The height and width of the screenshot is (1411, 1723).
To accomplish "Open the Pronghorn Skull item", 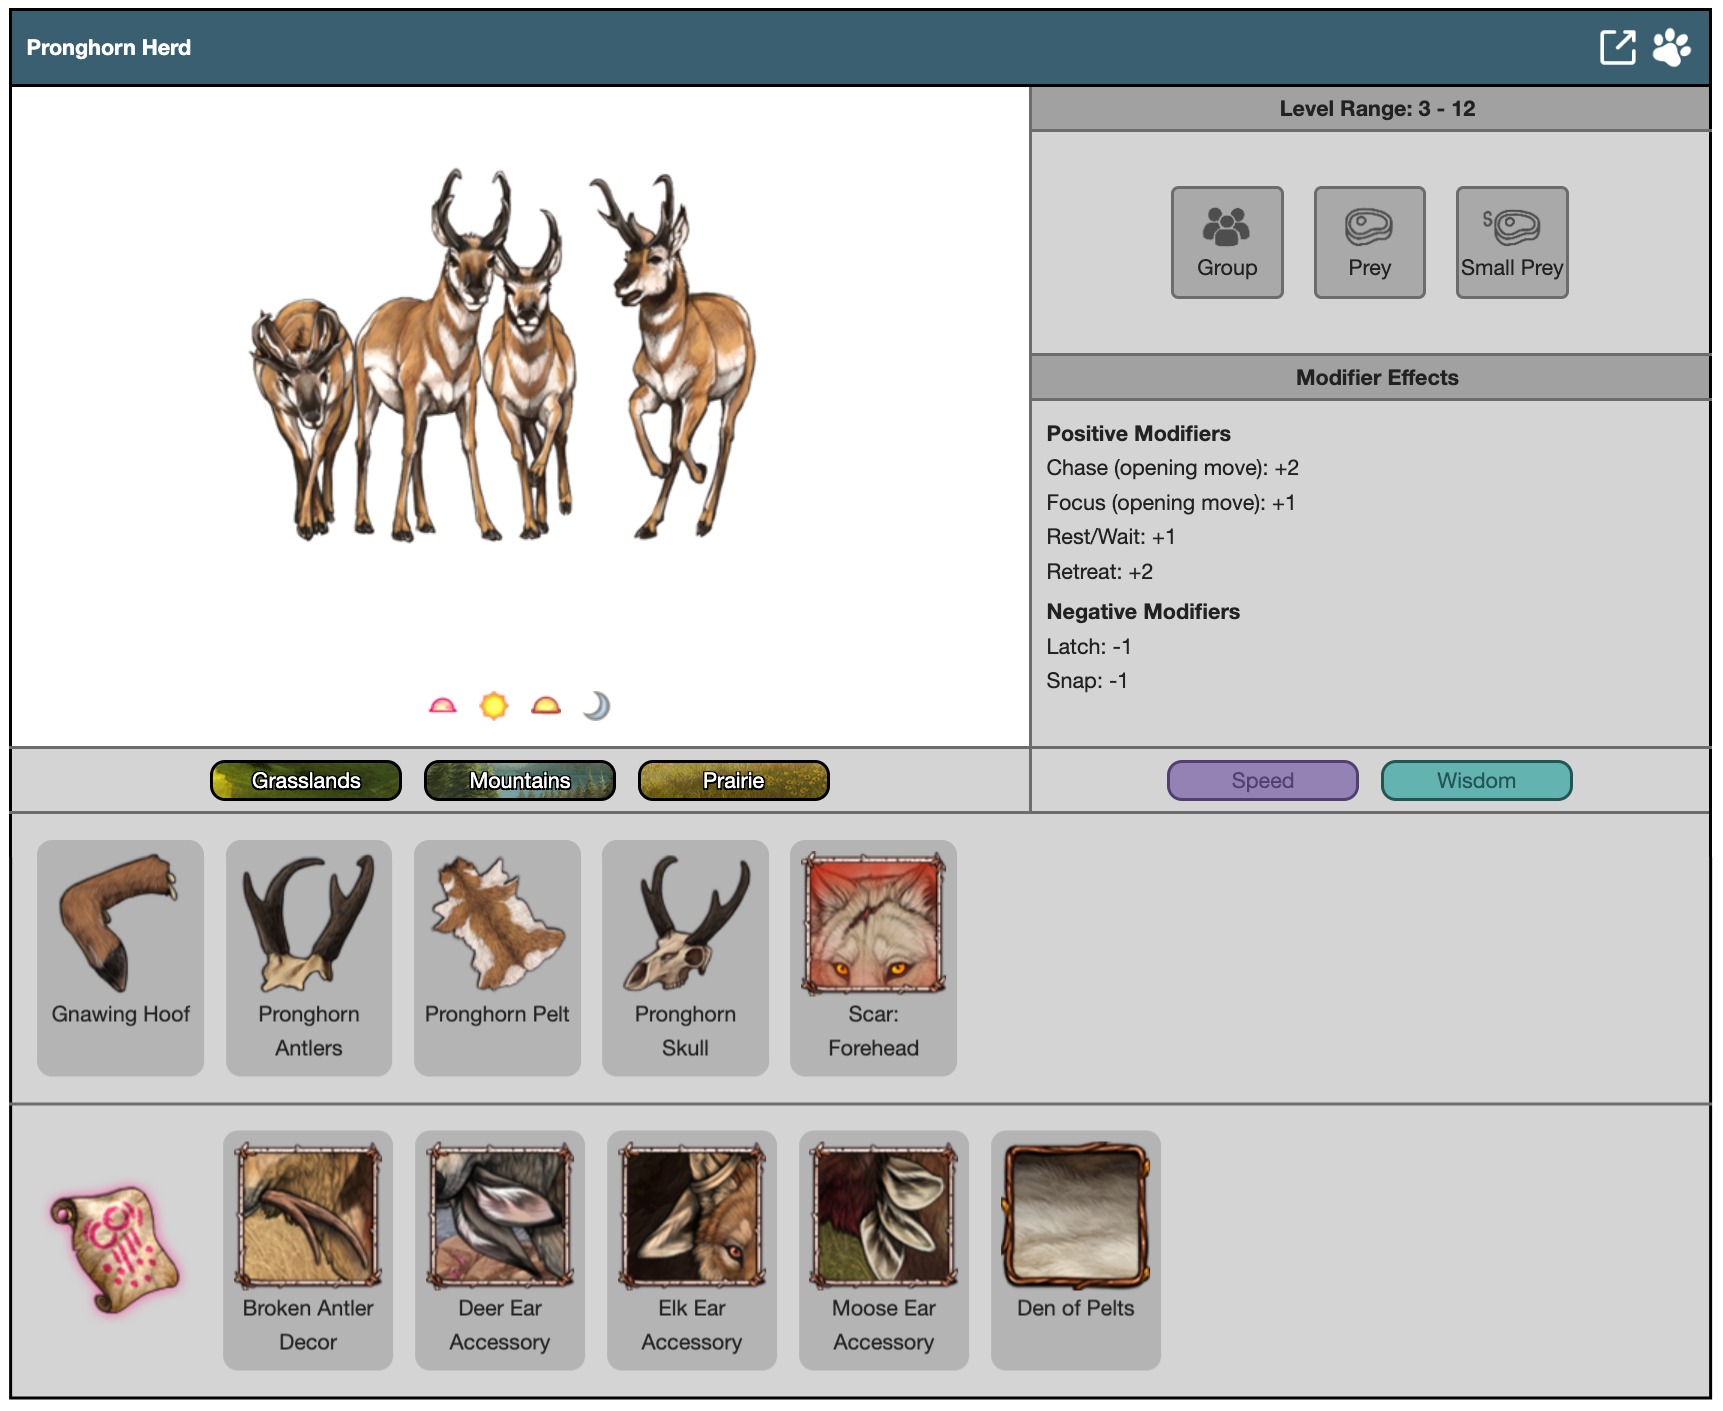I will pyautogui.click(x=685, y=957).
